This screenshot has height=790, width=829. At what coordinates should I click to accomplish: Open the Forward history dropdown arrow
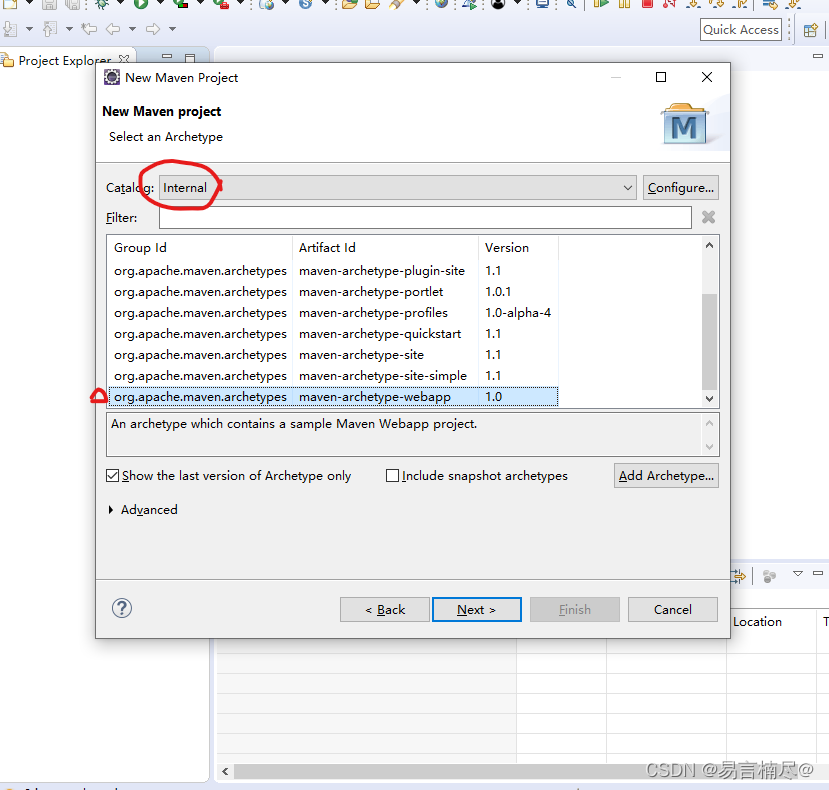172,29
